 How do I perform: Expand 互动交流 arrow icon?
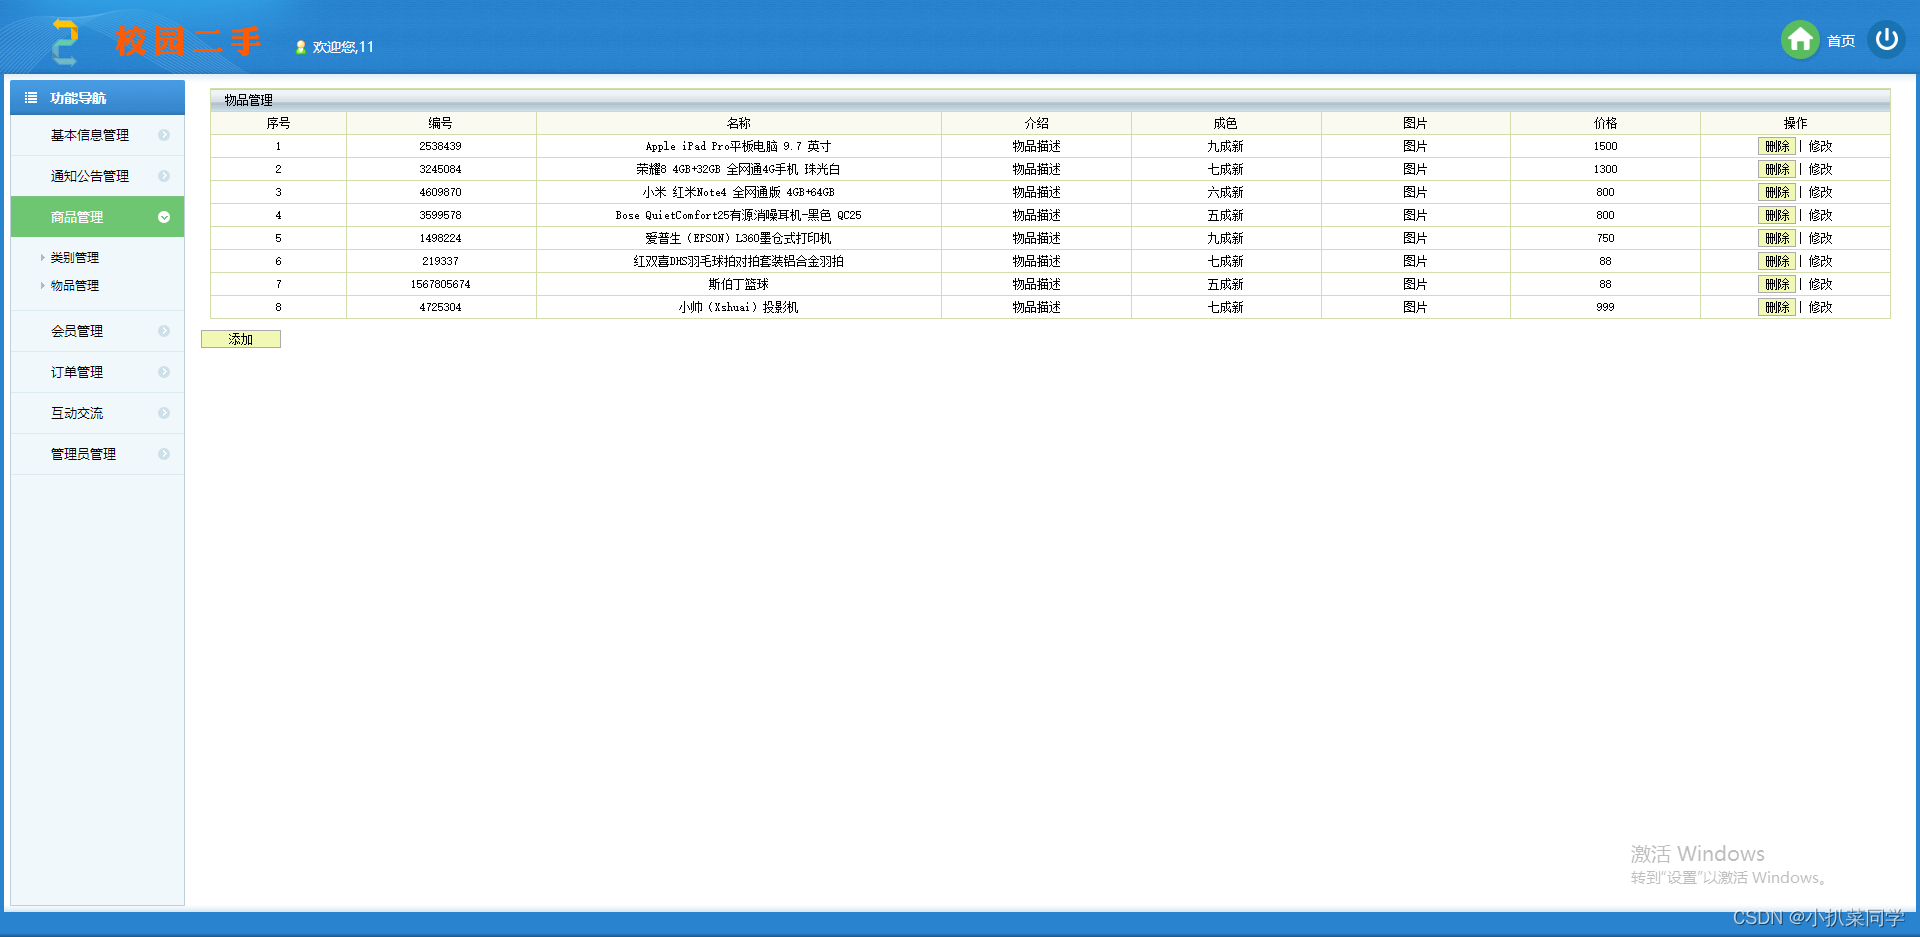pos(164,413)
